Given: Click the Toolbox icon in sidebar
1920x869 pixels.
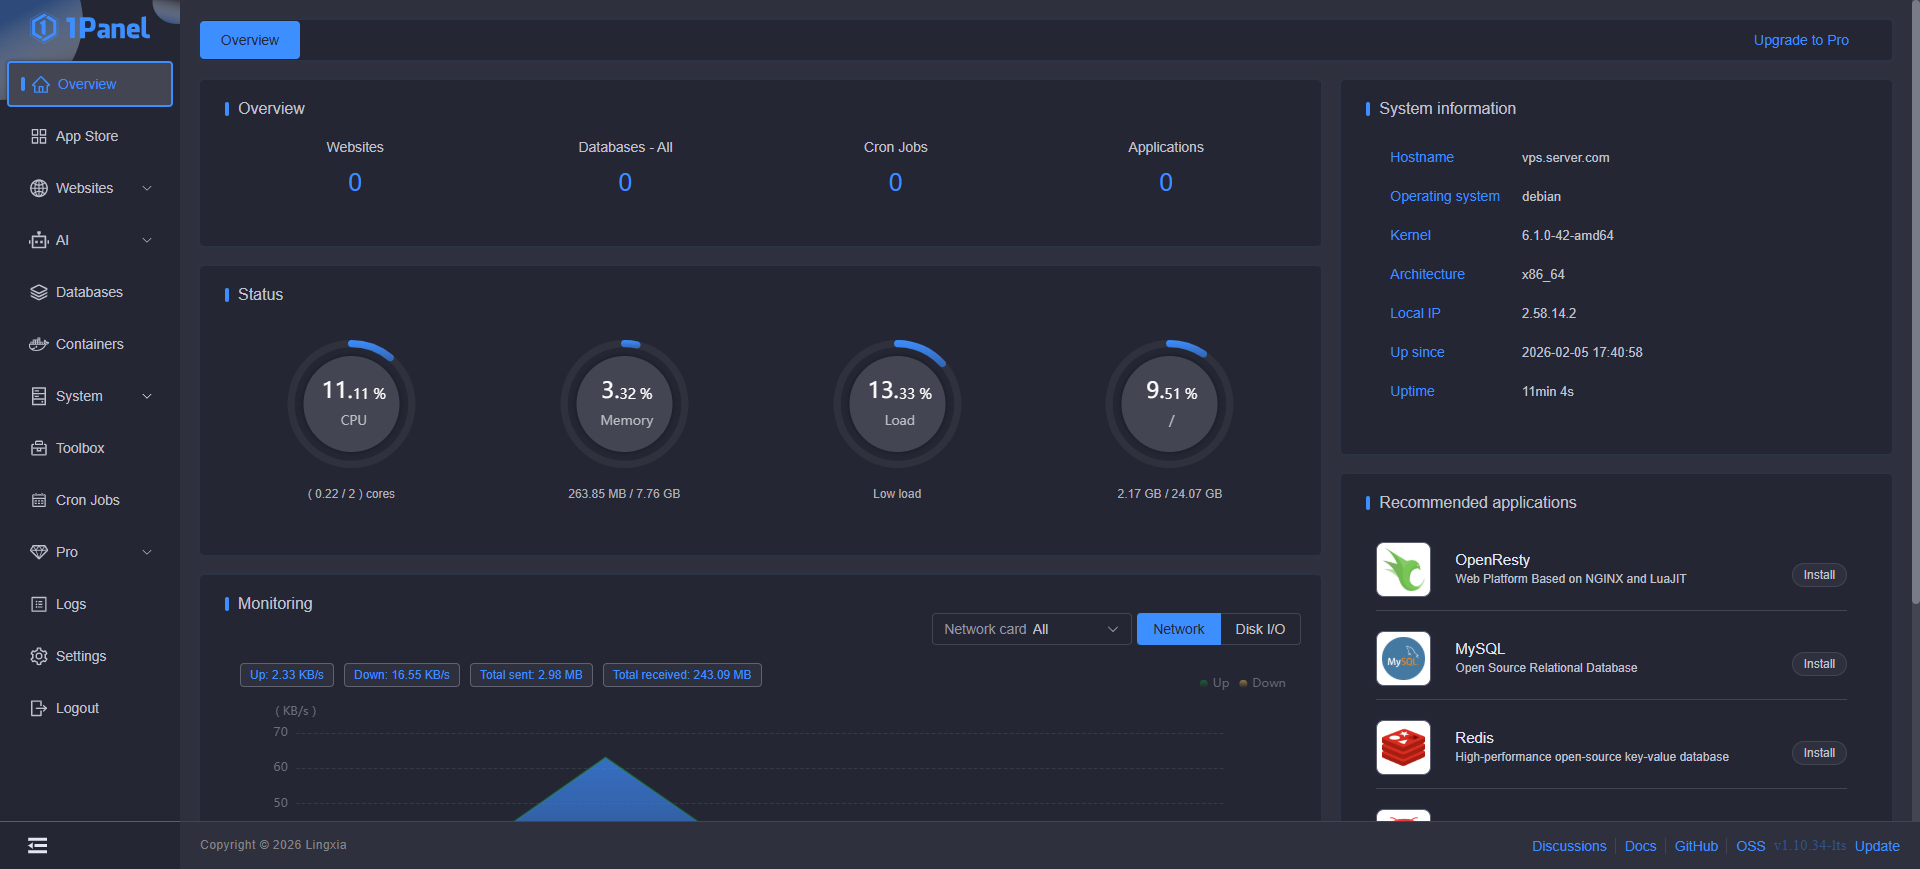Looking at the screenshot, I should 39,448.
